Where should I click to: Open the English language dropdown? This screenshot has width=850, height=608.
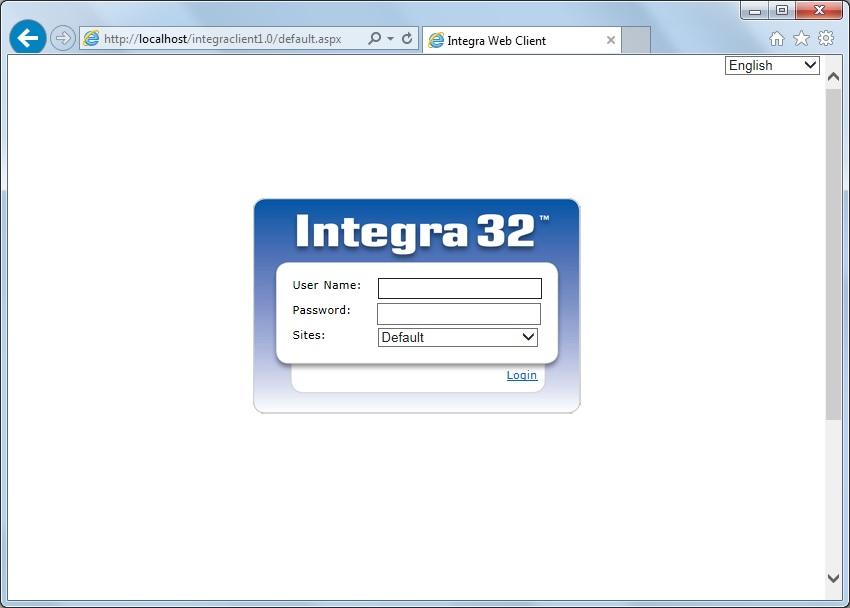point(772,66)
